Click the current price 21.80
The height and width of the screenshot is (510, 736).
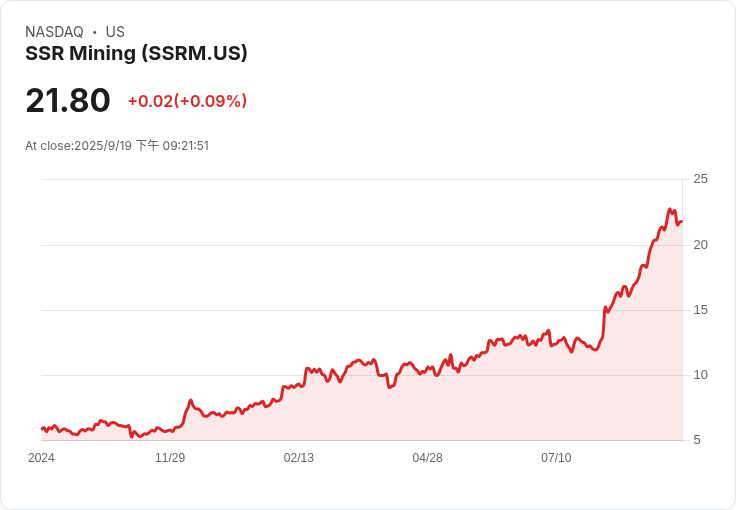click(68, 101)
